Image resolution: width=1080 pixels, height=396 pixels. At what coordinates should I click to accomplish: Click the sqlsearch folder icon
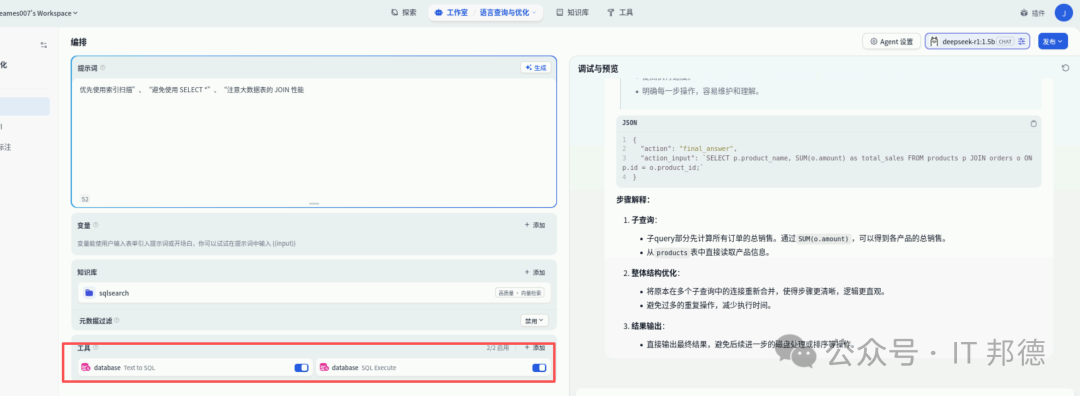click(x=89, y=293)
